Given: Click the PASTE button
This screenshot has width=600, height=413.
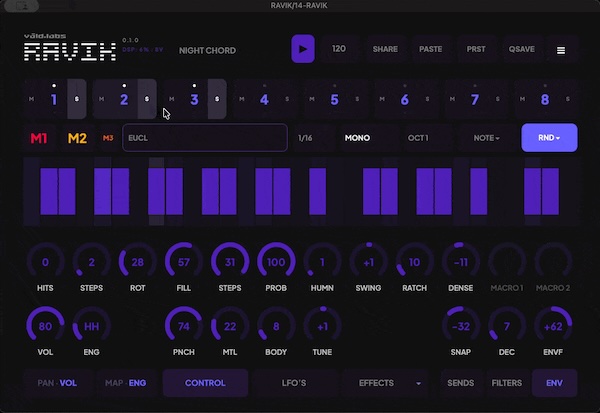Looking at the screenshot, I should click(430, 49).
